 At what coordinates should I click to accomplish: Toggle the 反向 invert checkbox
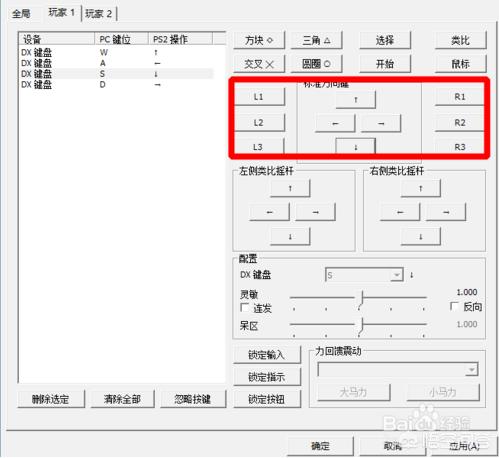coord(454,306)
